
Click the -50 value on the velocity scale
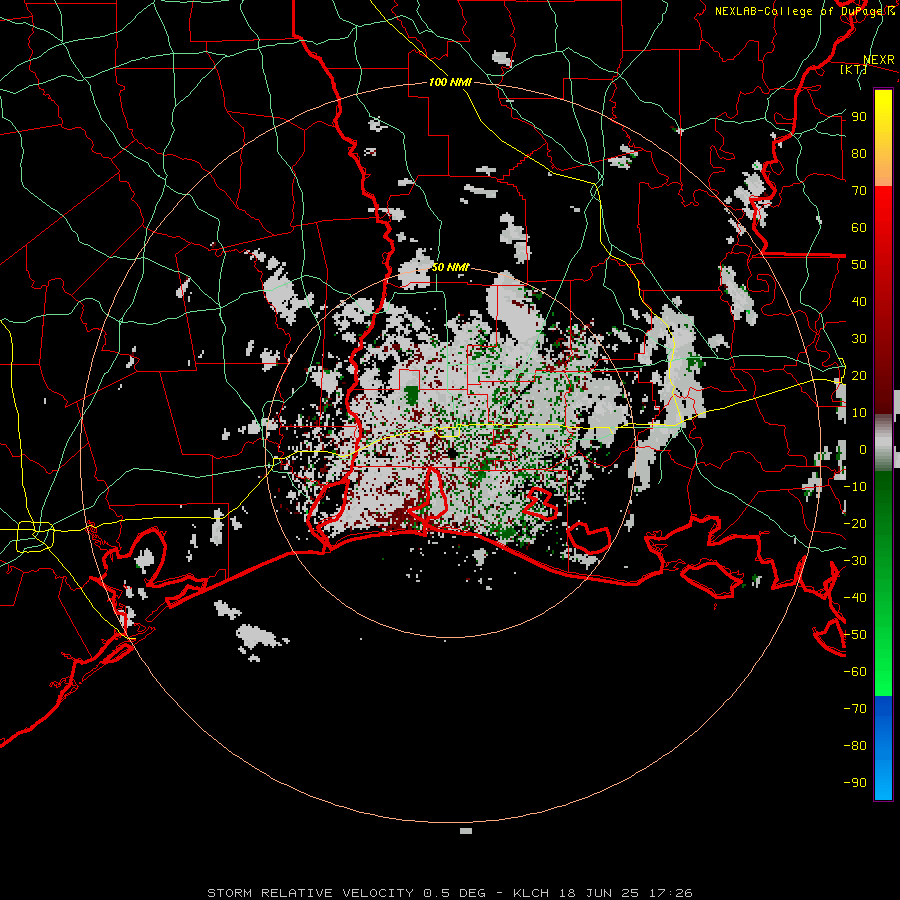click(x=855, y=635)
